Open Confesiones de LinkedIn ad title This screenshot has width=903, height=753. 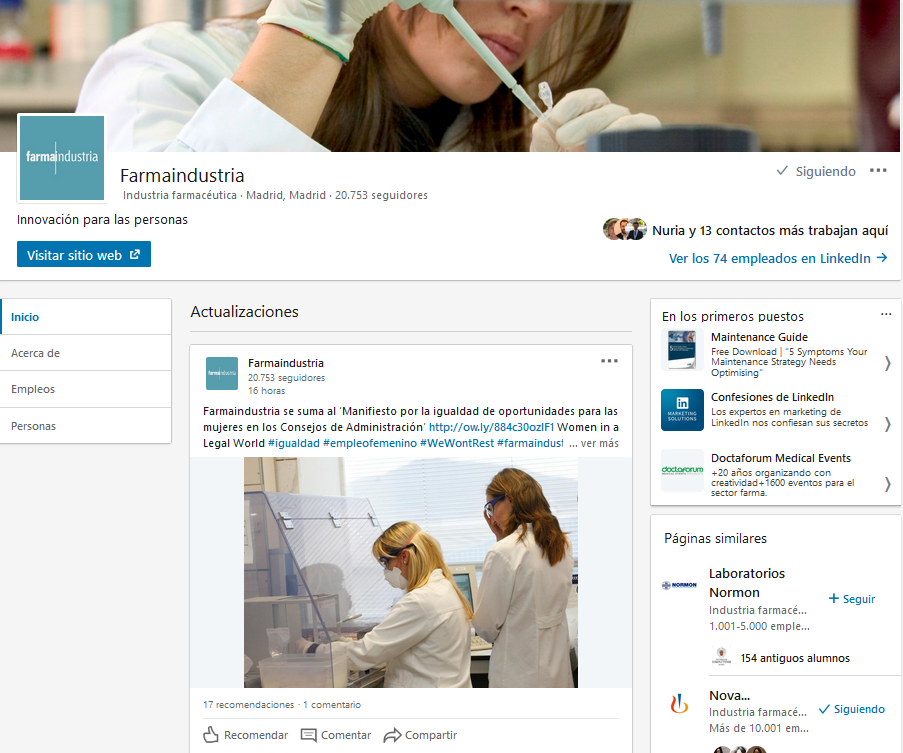772,397
